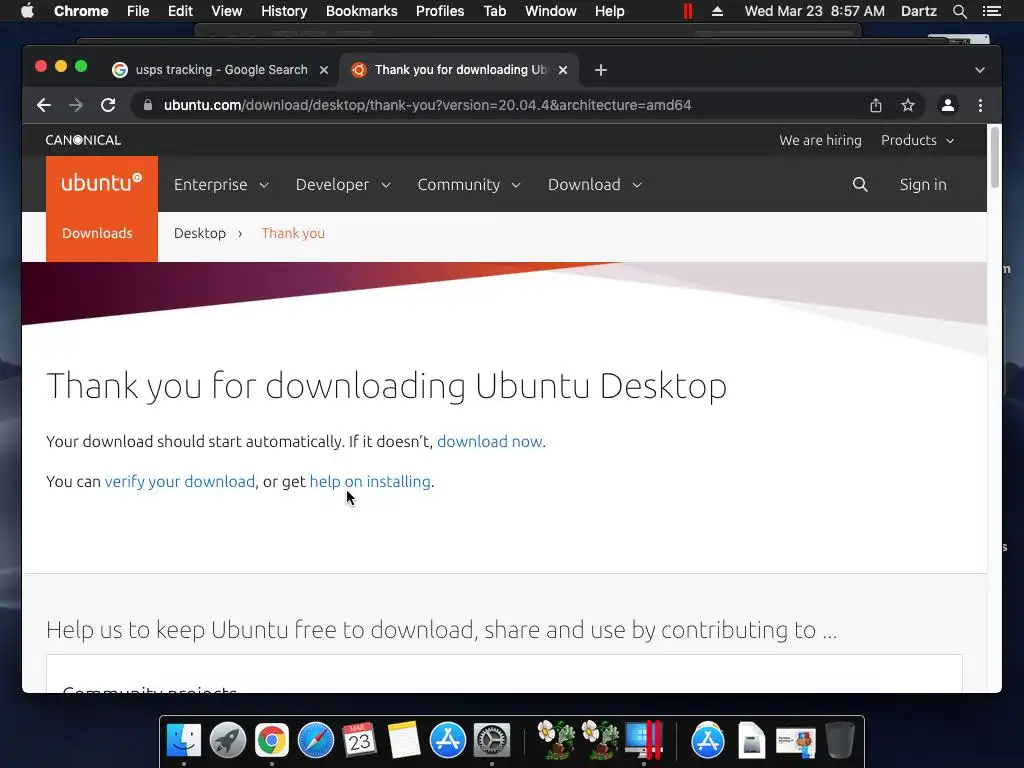Close the usps tracking tab
This screenshot has height=768, width=1024.
coord(324,70)
